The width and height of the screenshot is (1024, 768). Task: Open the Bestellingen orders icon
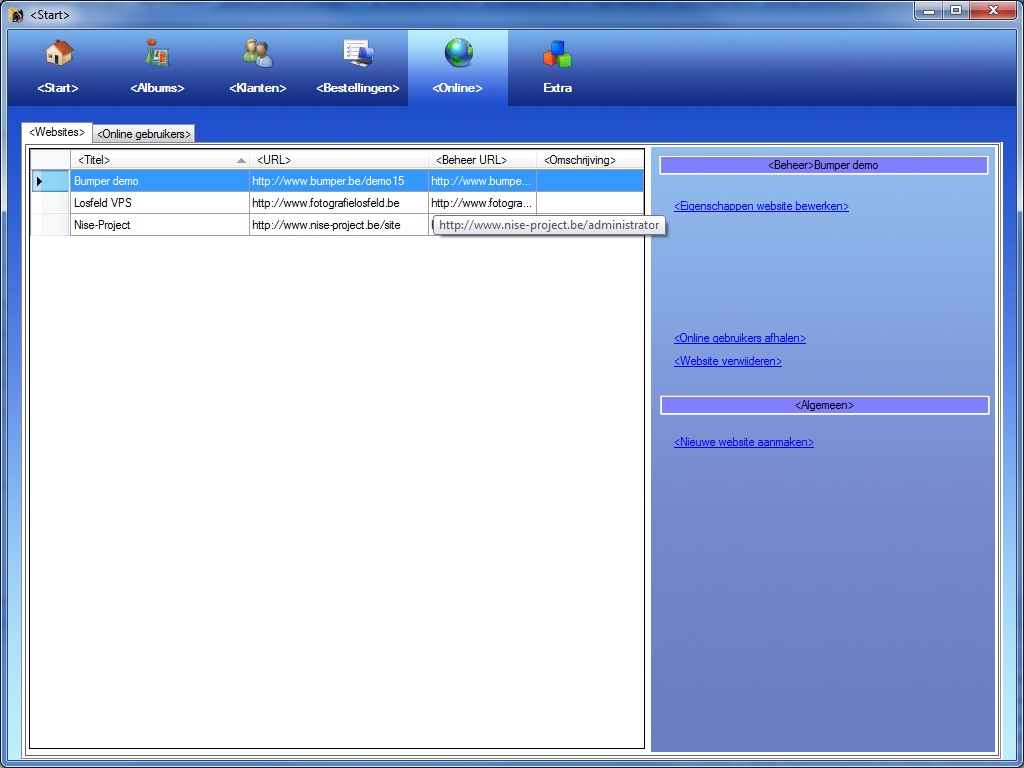357,54
